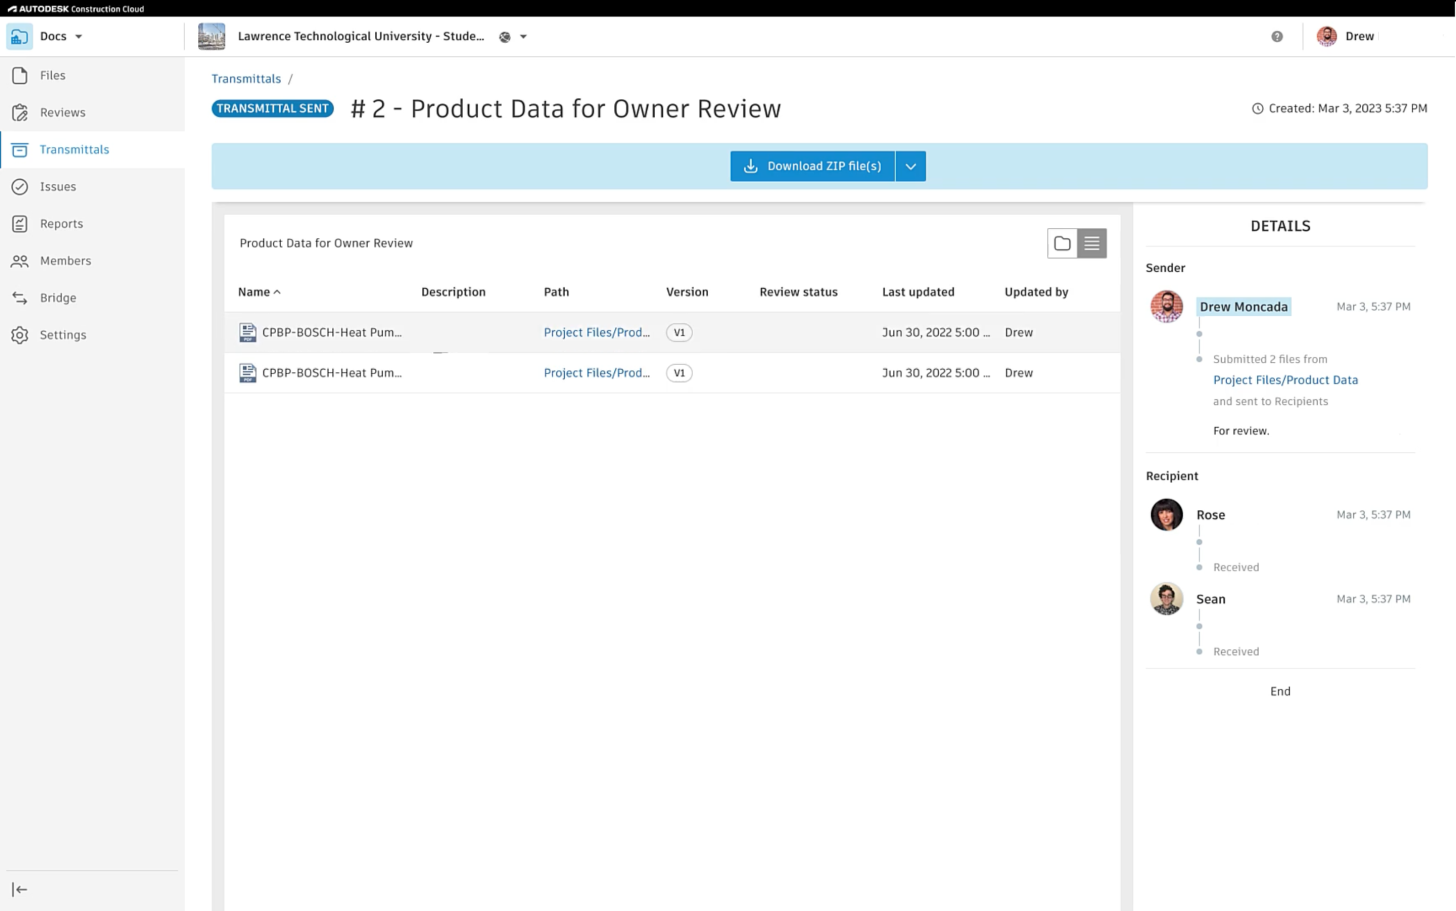This screenshot has width=1456, height=911.
Task: Click the Lawrence Technological University project thumbnail
Action: coord(212,37)
